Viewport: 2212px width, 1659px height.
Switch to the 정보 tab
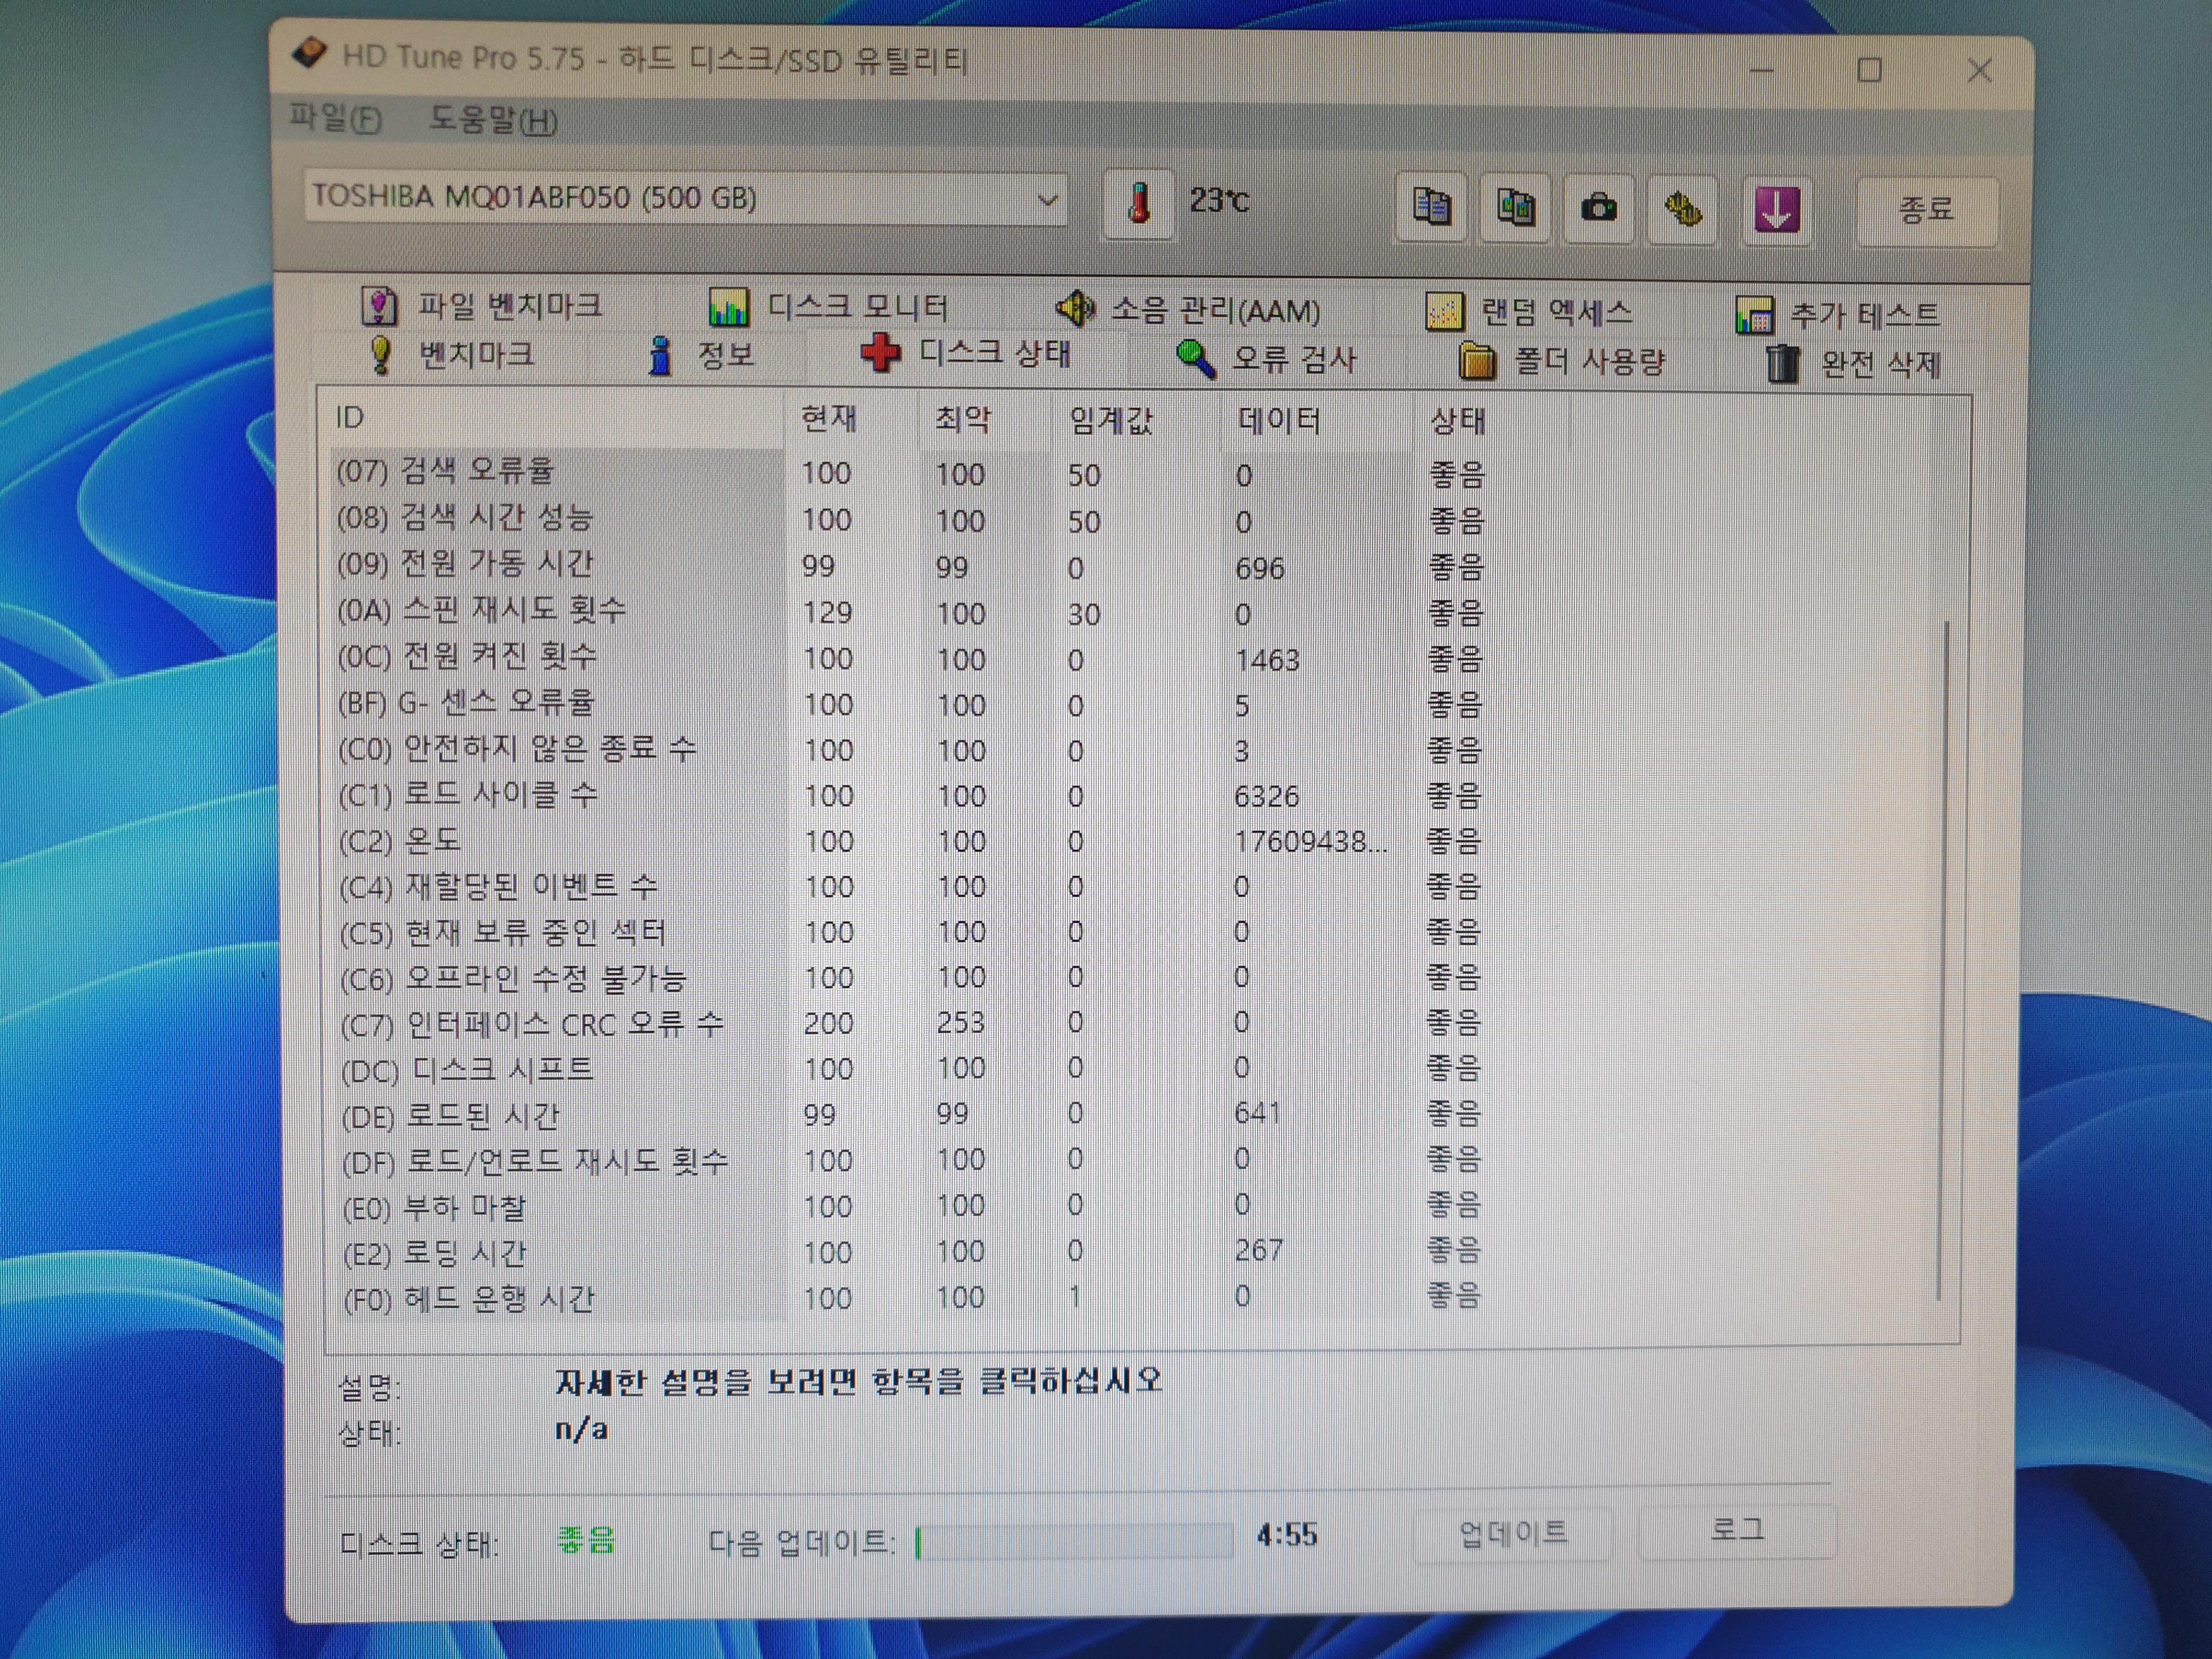(x=701, y=355)
